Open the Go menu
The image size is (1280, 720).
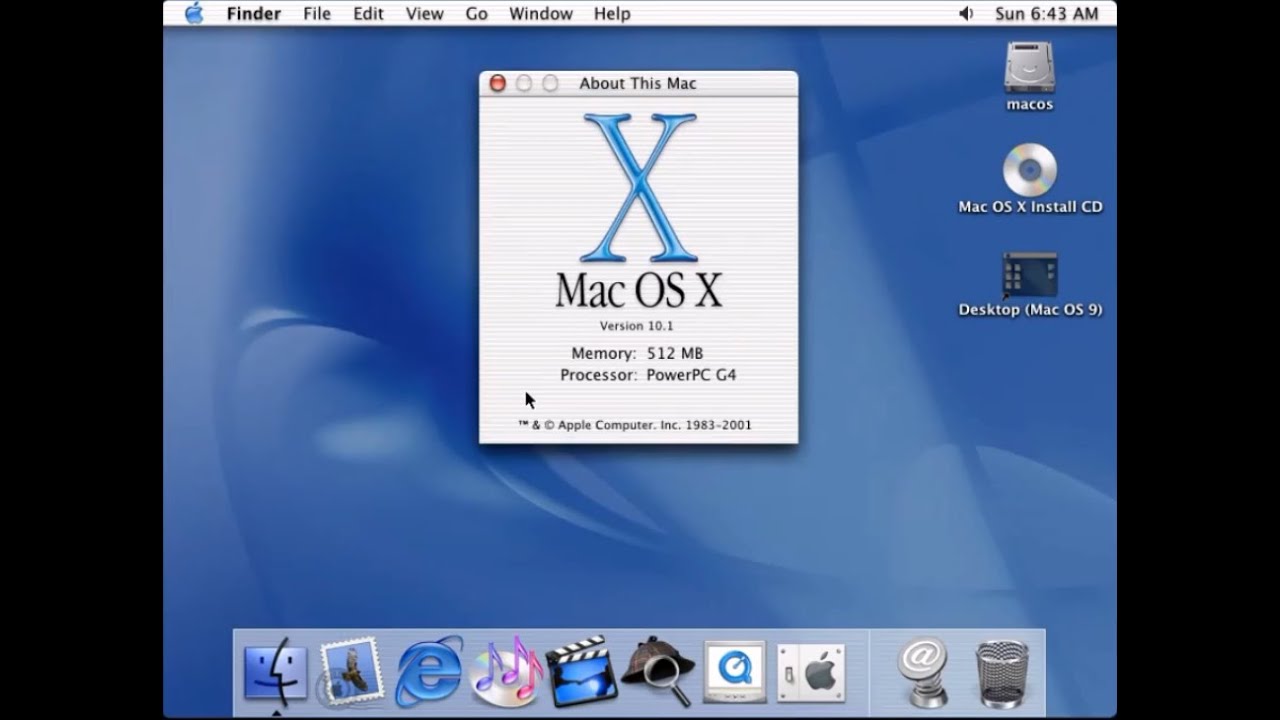[476, 14]
